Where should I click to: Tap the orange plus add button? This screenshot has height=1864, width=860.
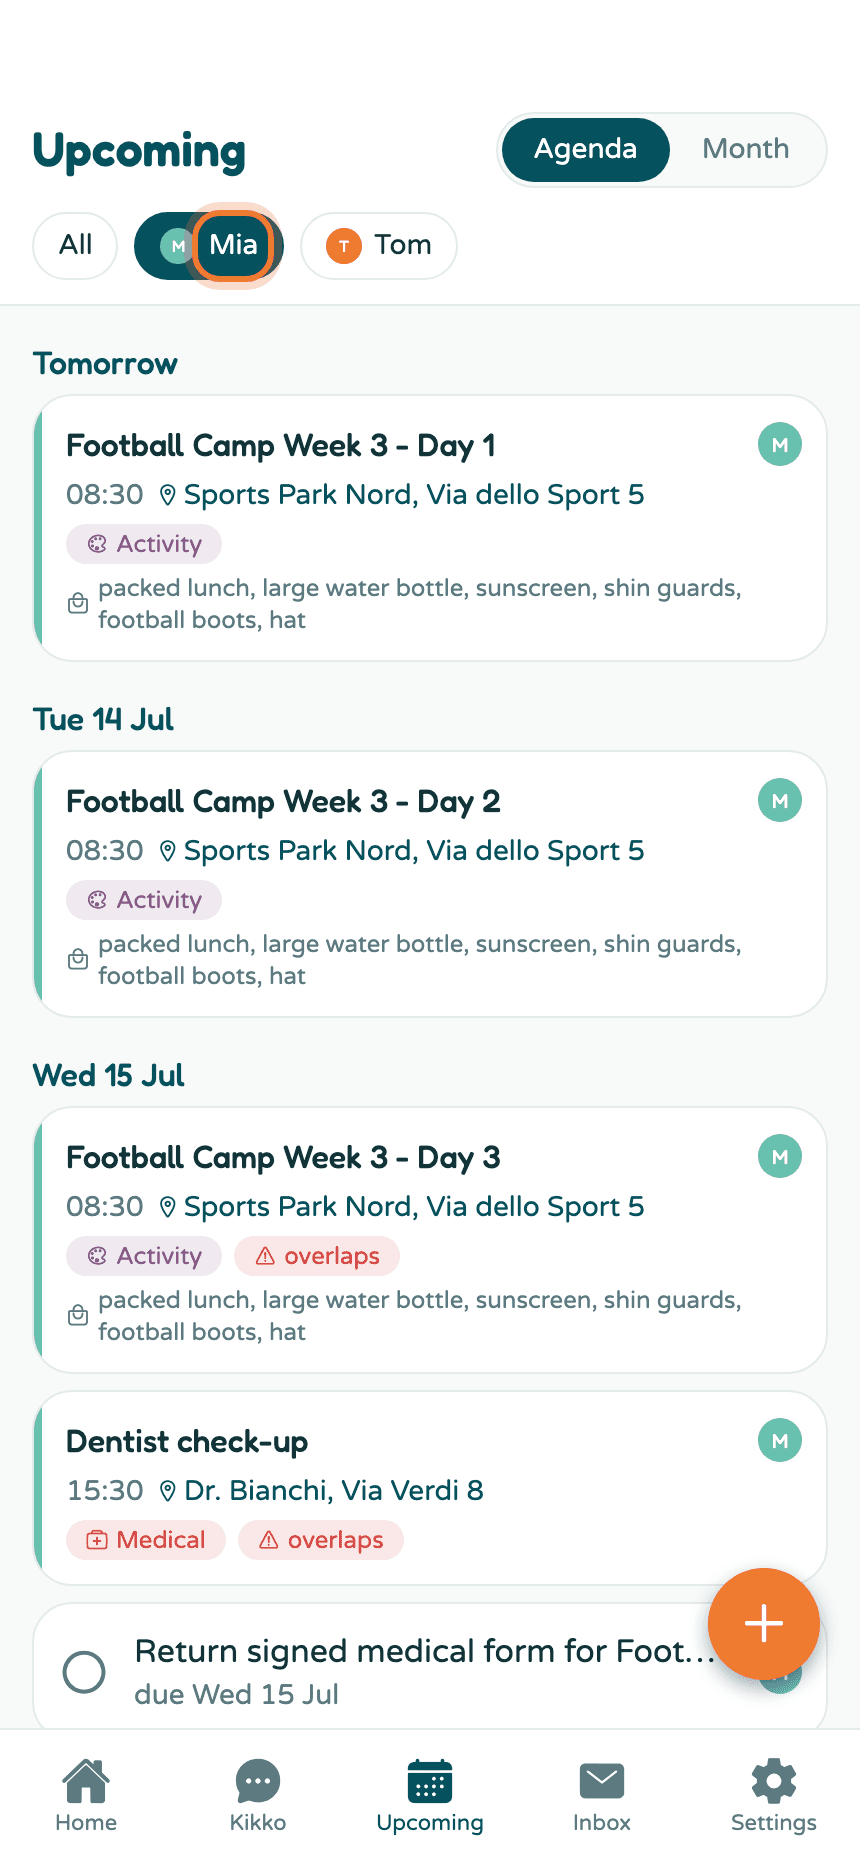click(764, 1623)
